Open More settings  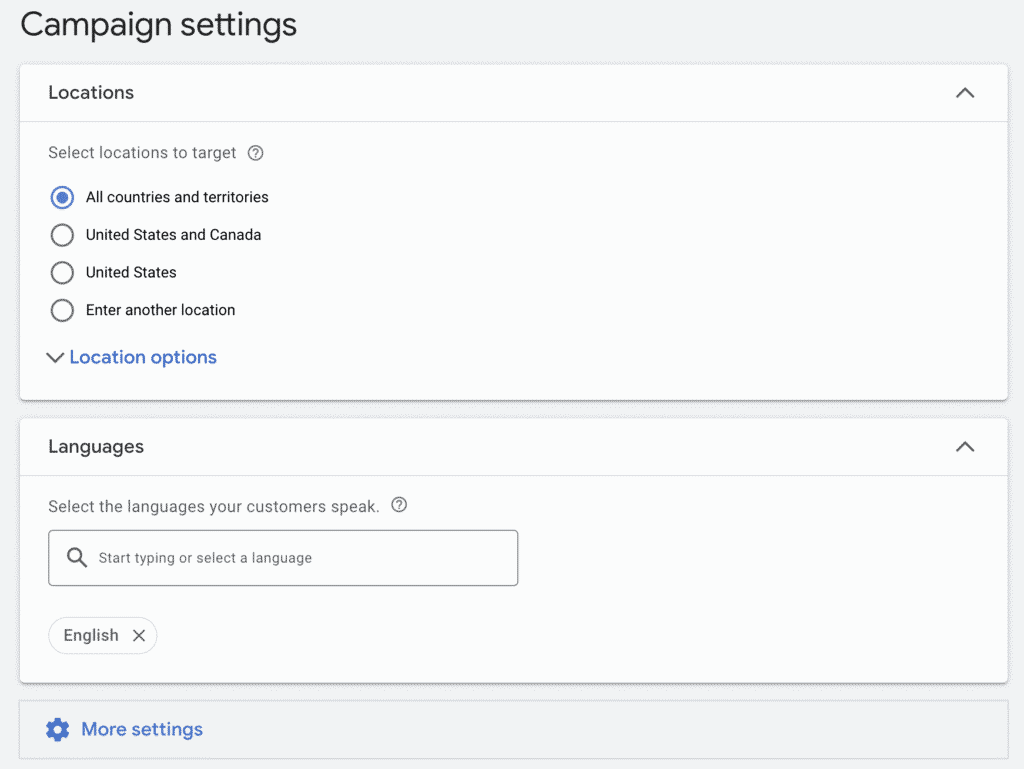pos(141,729)
